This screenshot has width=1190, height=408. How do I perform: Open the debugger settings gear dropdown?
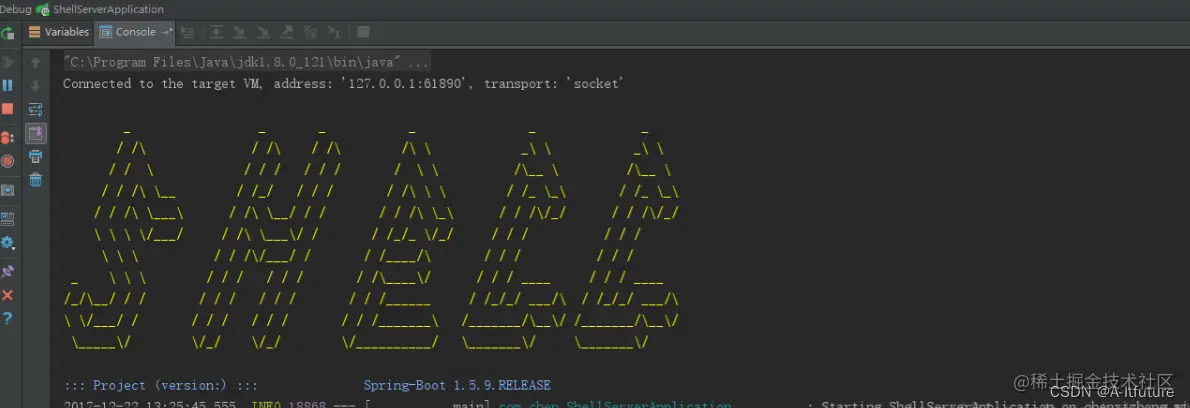pyautogui.click(x=8, y=243)
